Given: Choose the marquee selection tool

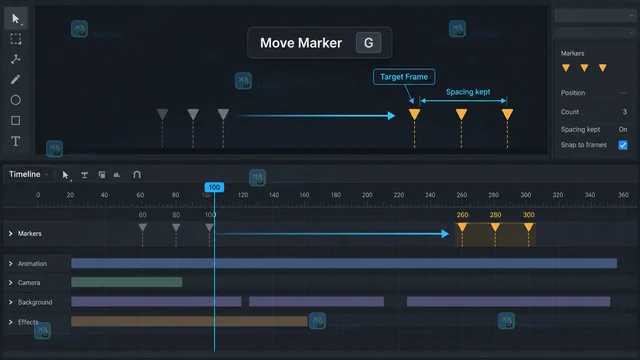Looking at the screenshot, I should coord(16,39).
